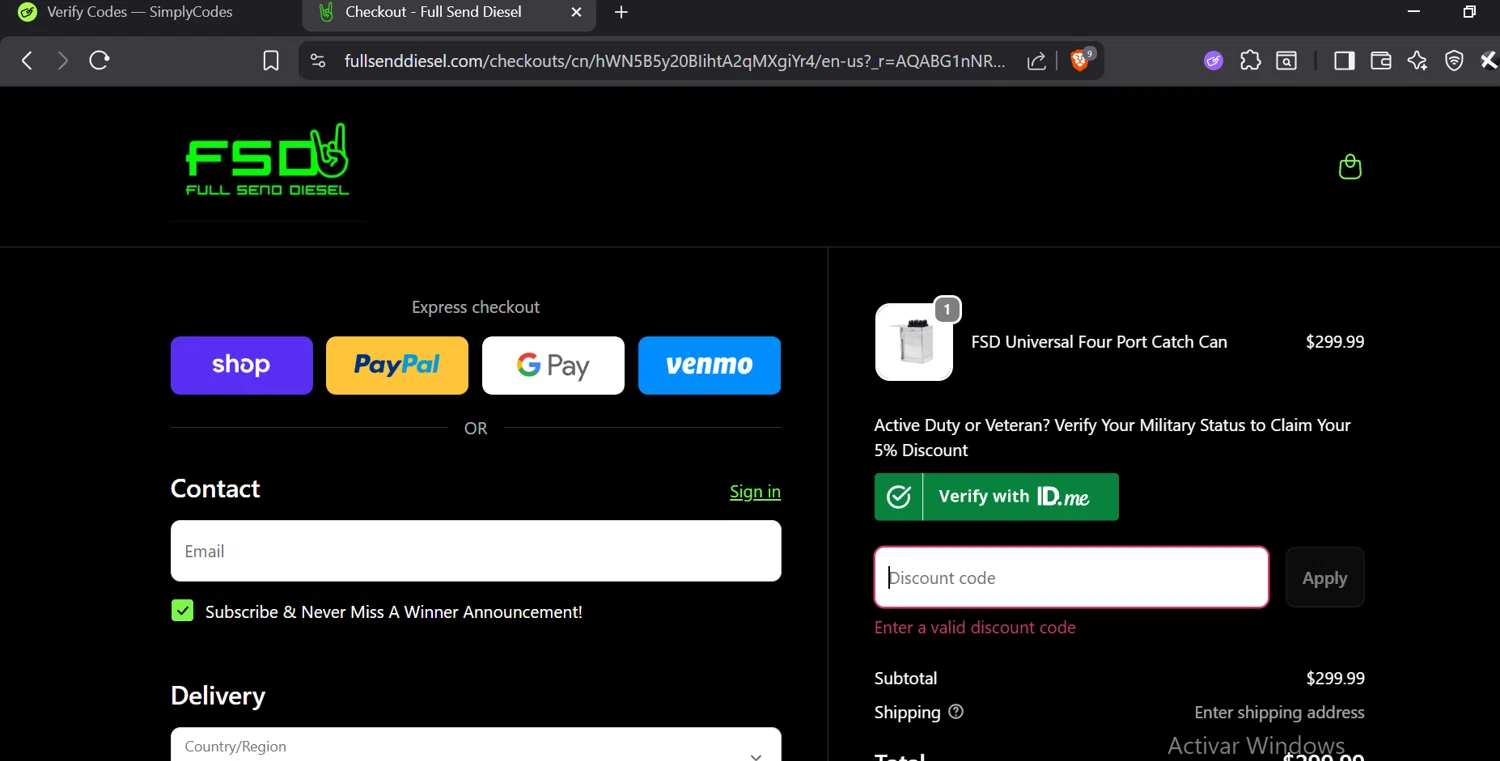Click the Full Send Diesel logo
This screenshot has width=1500, height=761.
point(267,160)
